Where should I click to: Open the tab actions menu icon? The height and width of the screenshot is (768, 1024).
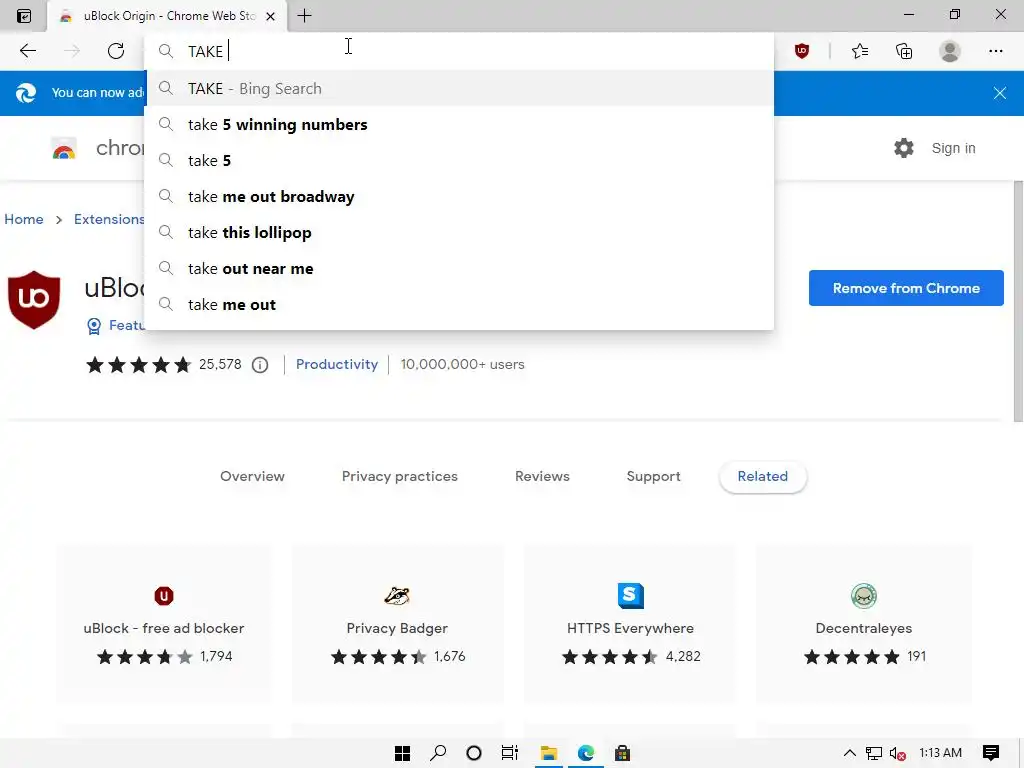(x=24, y=16)
